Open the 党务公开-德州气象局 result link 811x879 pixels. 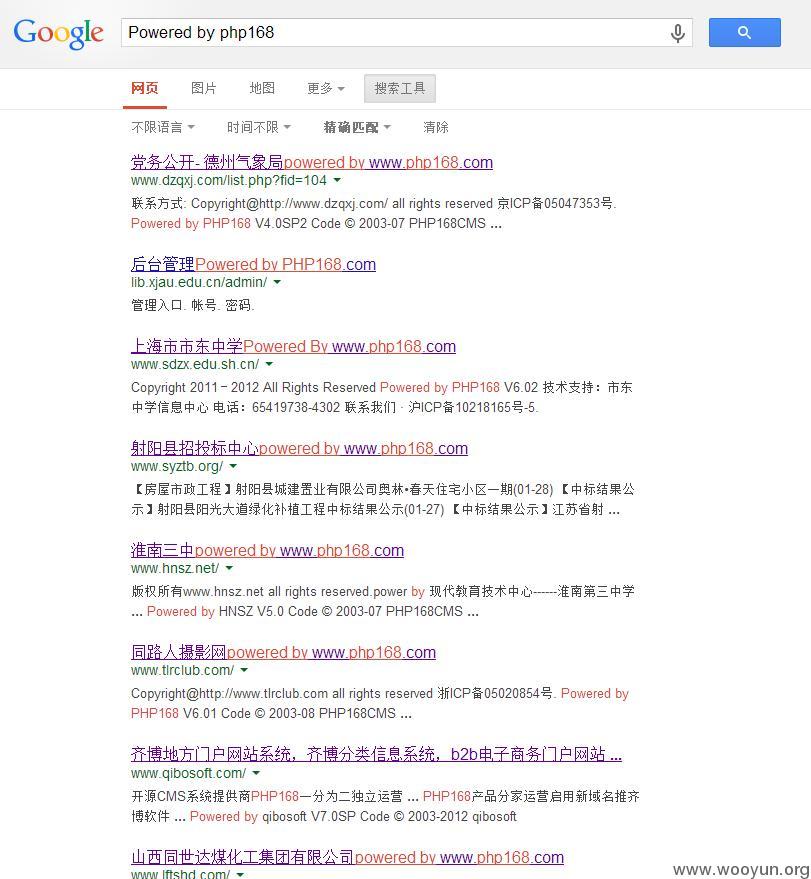pyautogui.click(x=311, y=162)
